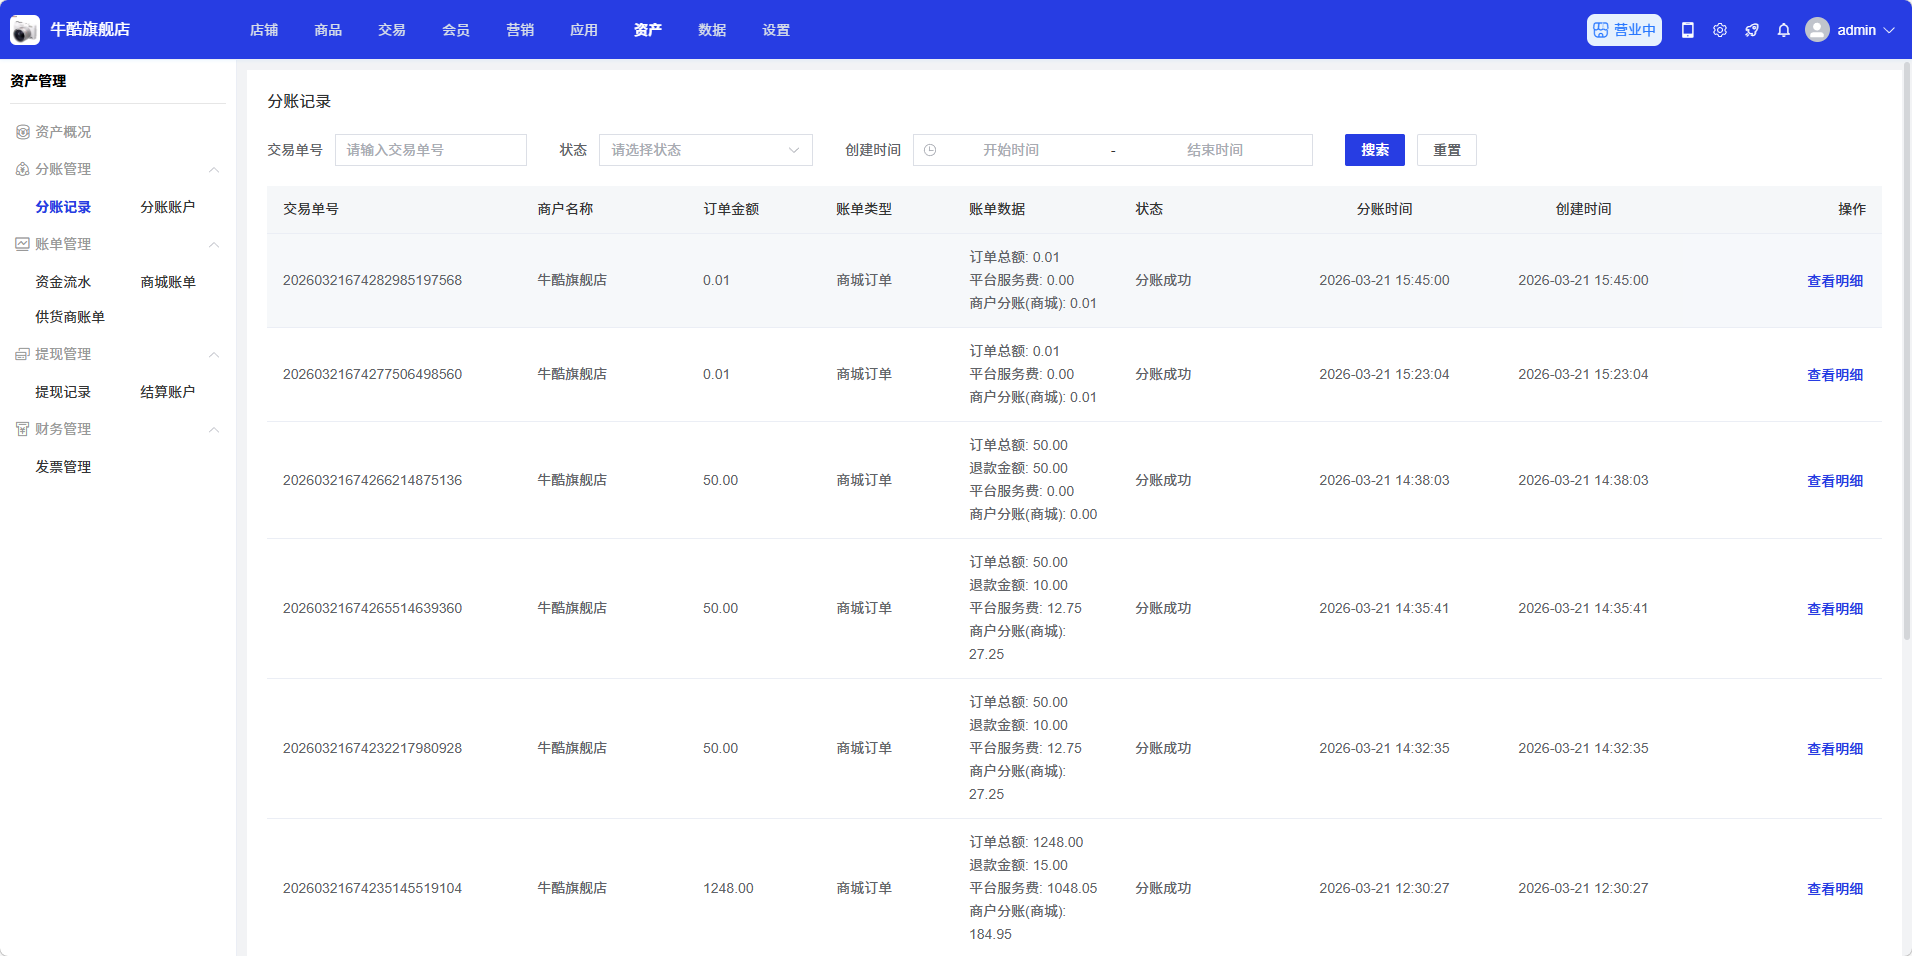Click the 营业中 store status badge
Image resolution: width=1912 pixels, height=956 pixels.
click(1624, 30)
